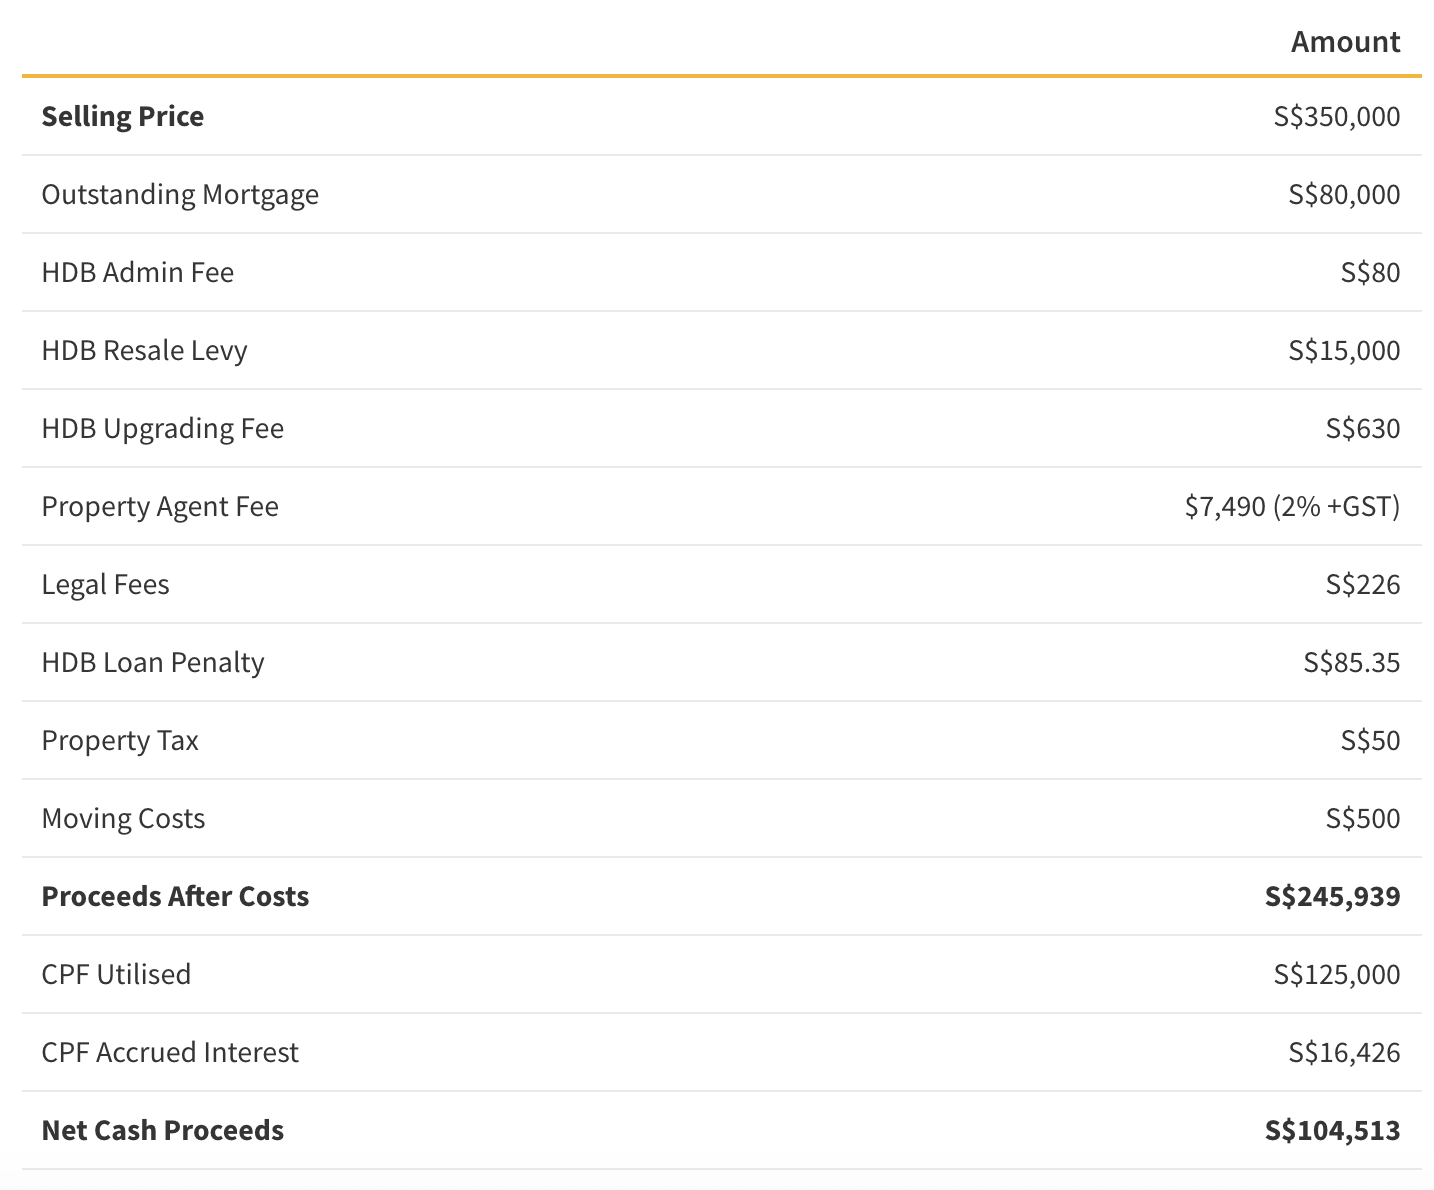Click the S$85.35 loan penalty amount
This screenshot has width=1434, height=1190.
coord(1351,662)
